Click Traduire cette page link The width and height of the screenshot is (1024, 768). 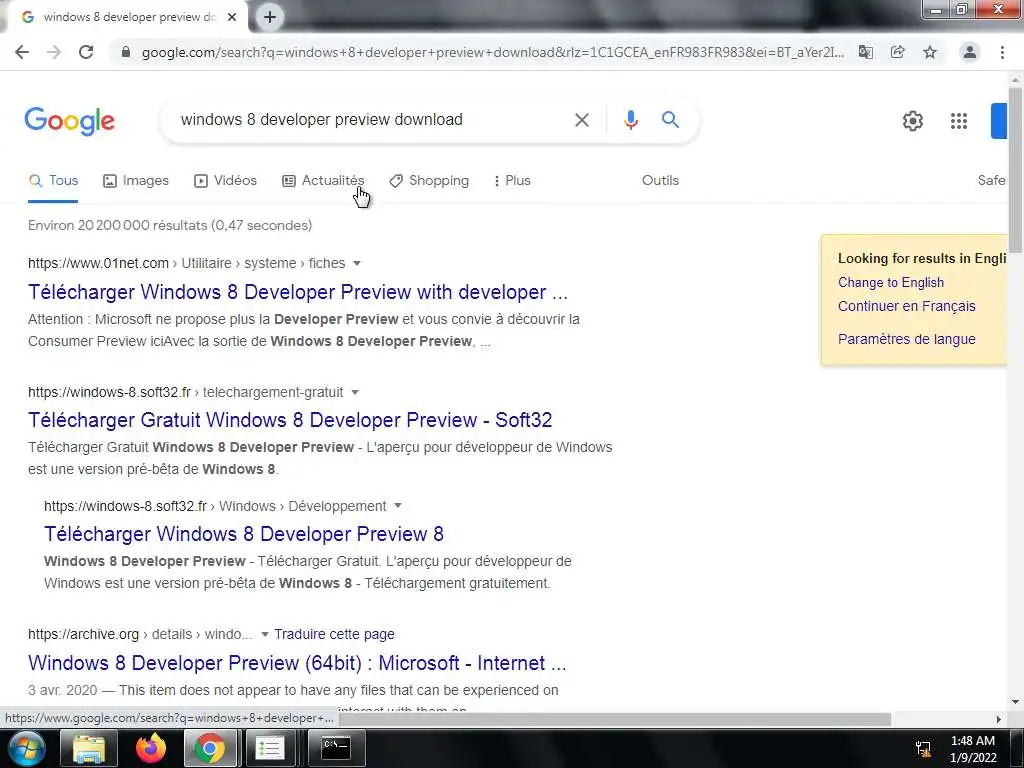[334, 634]
